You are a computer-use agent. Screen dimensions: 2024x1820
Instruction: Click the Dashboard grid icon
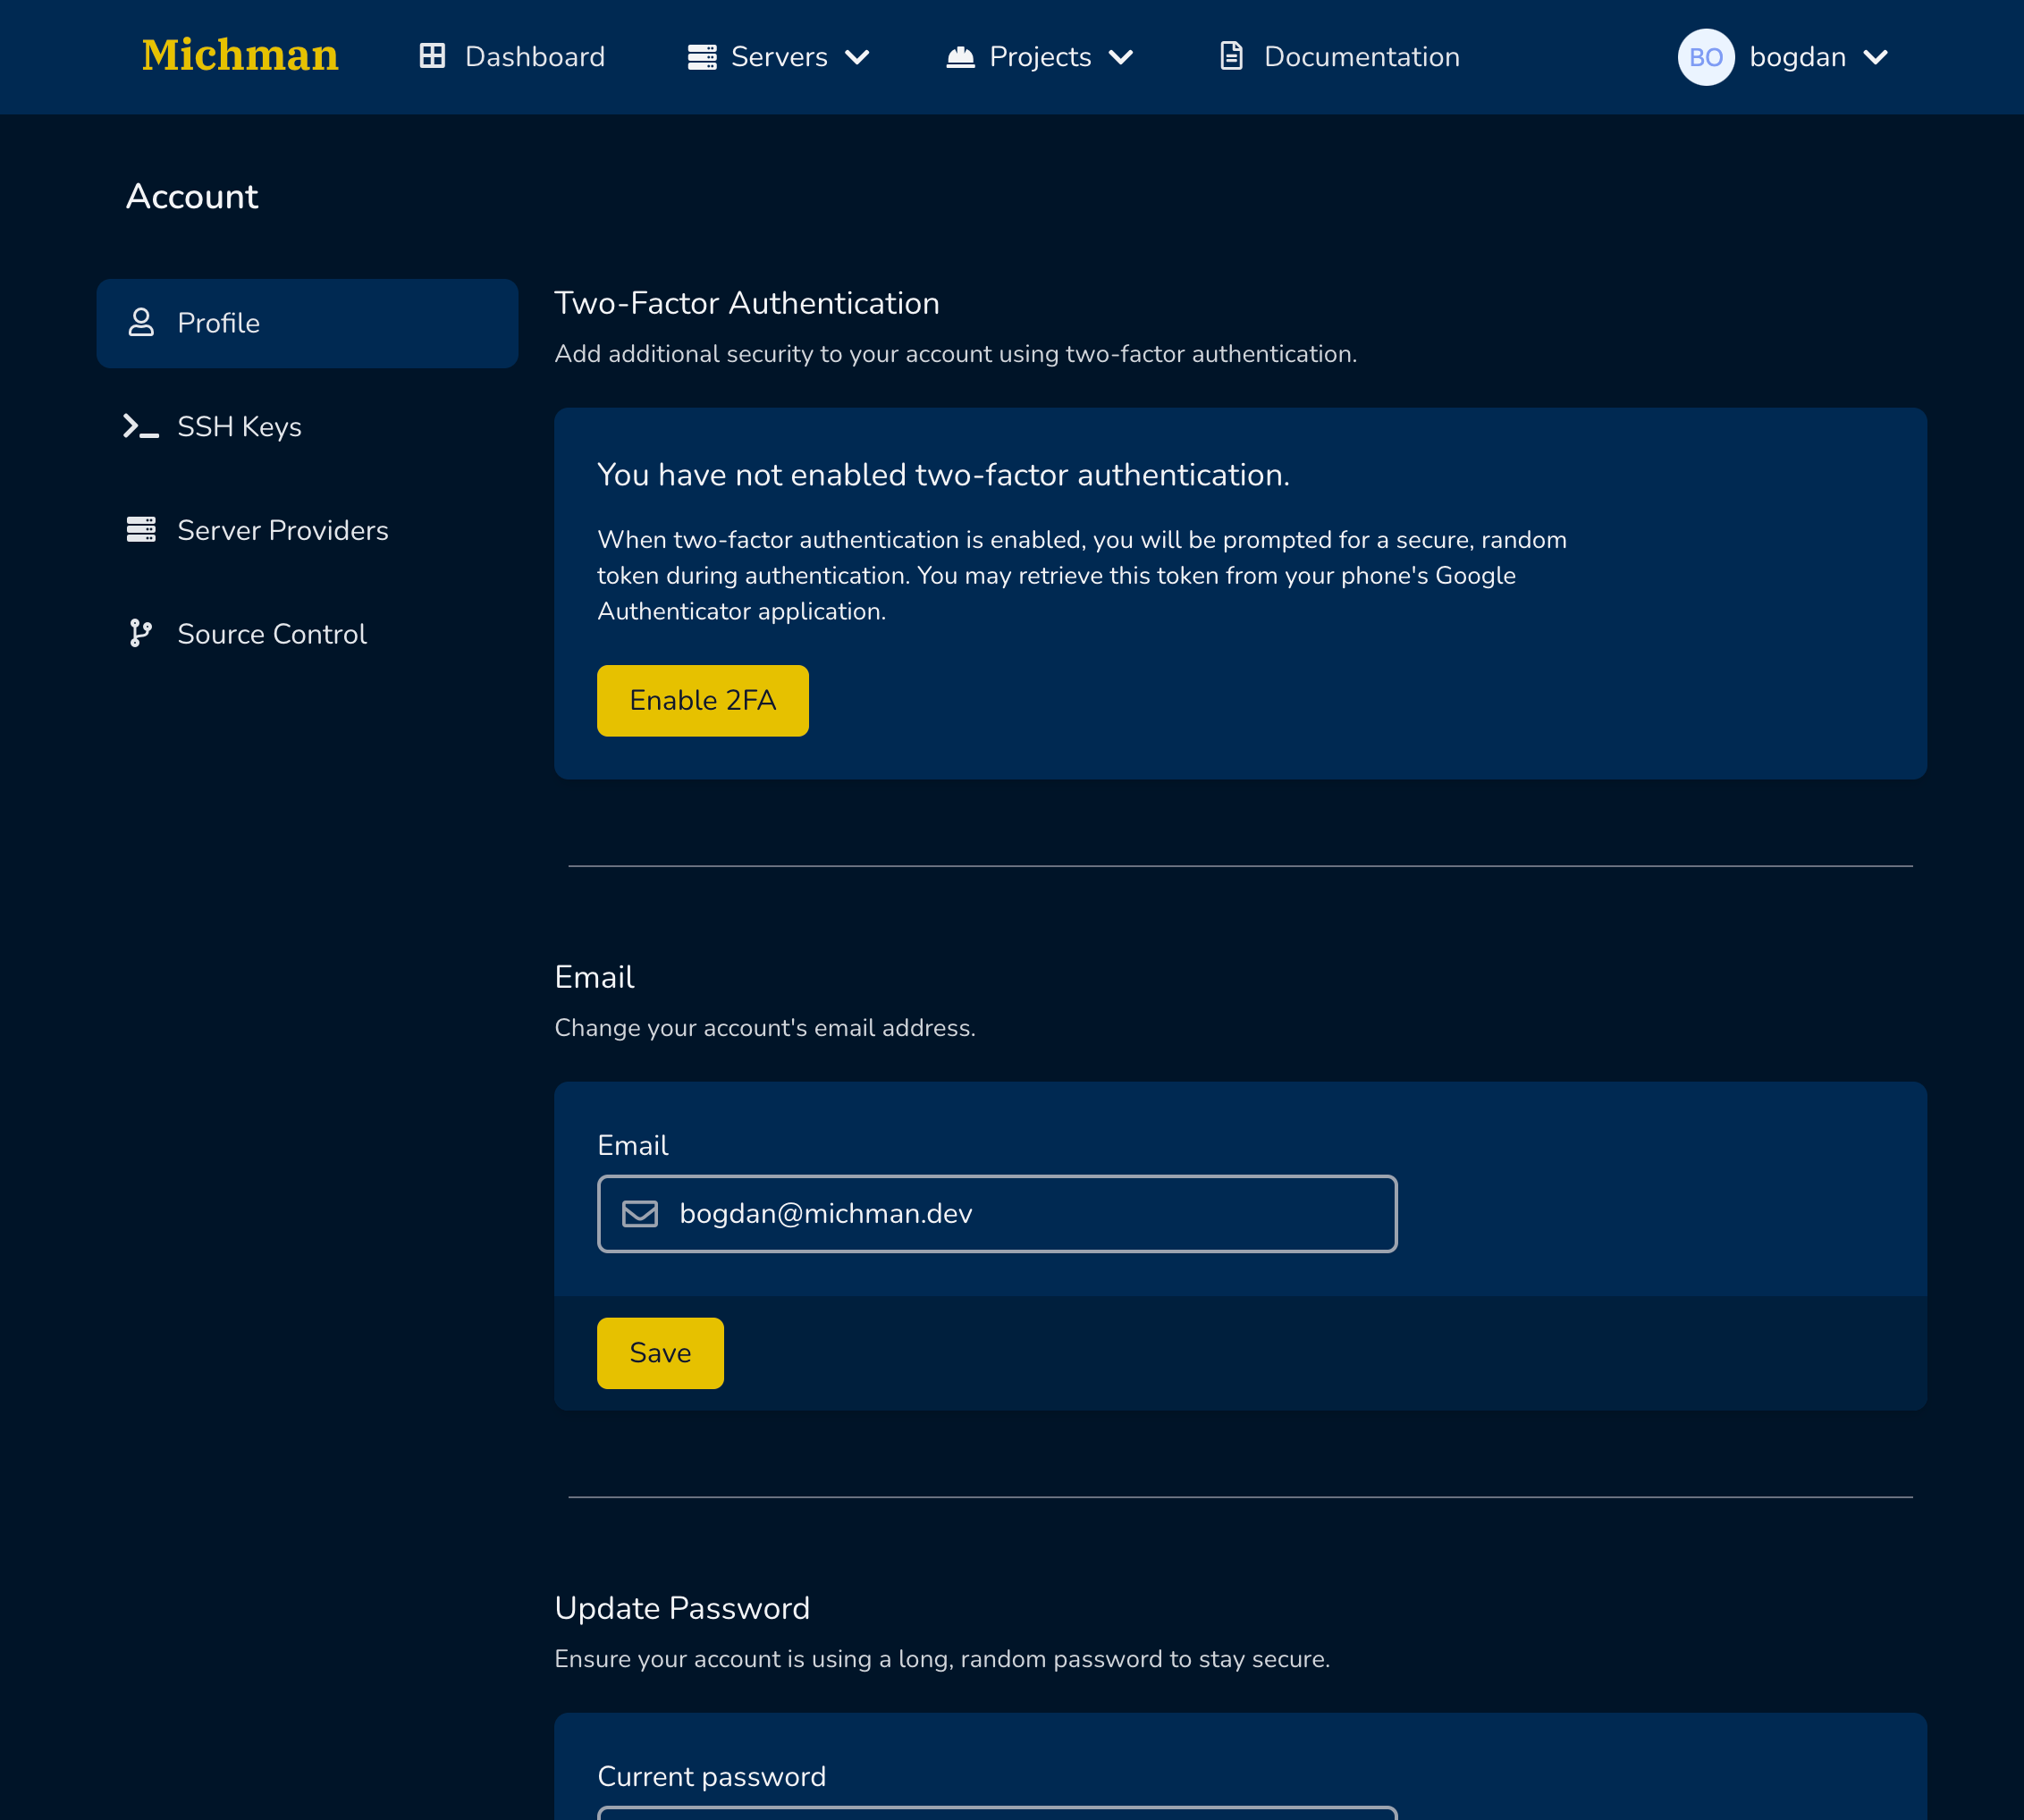pos(432,56)
